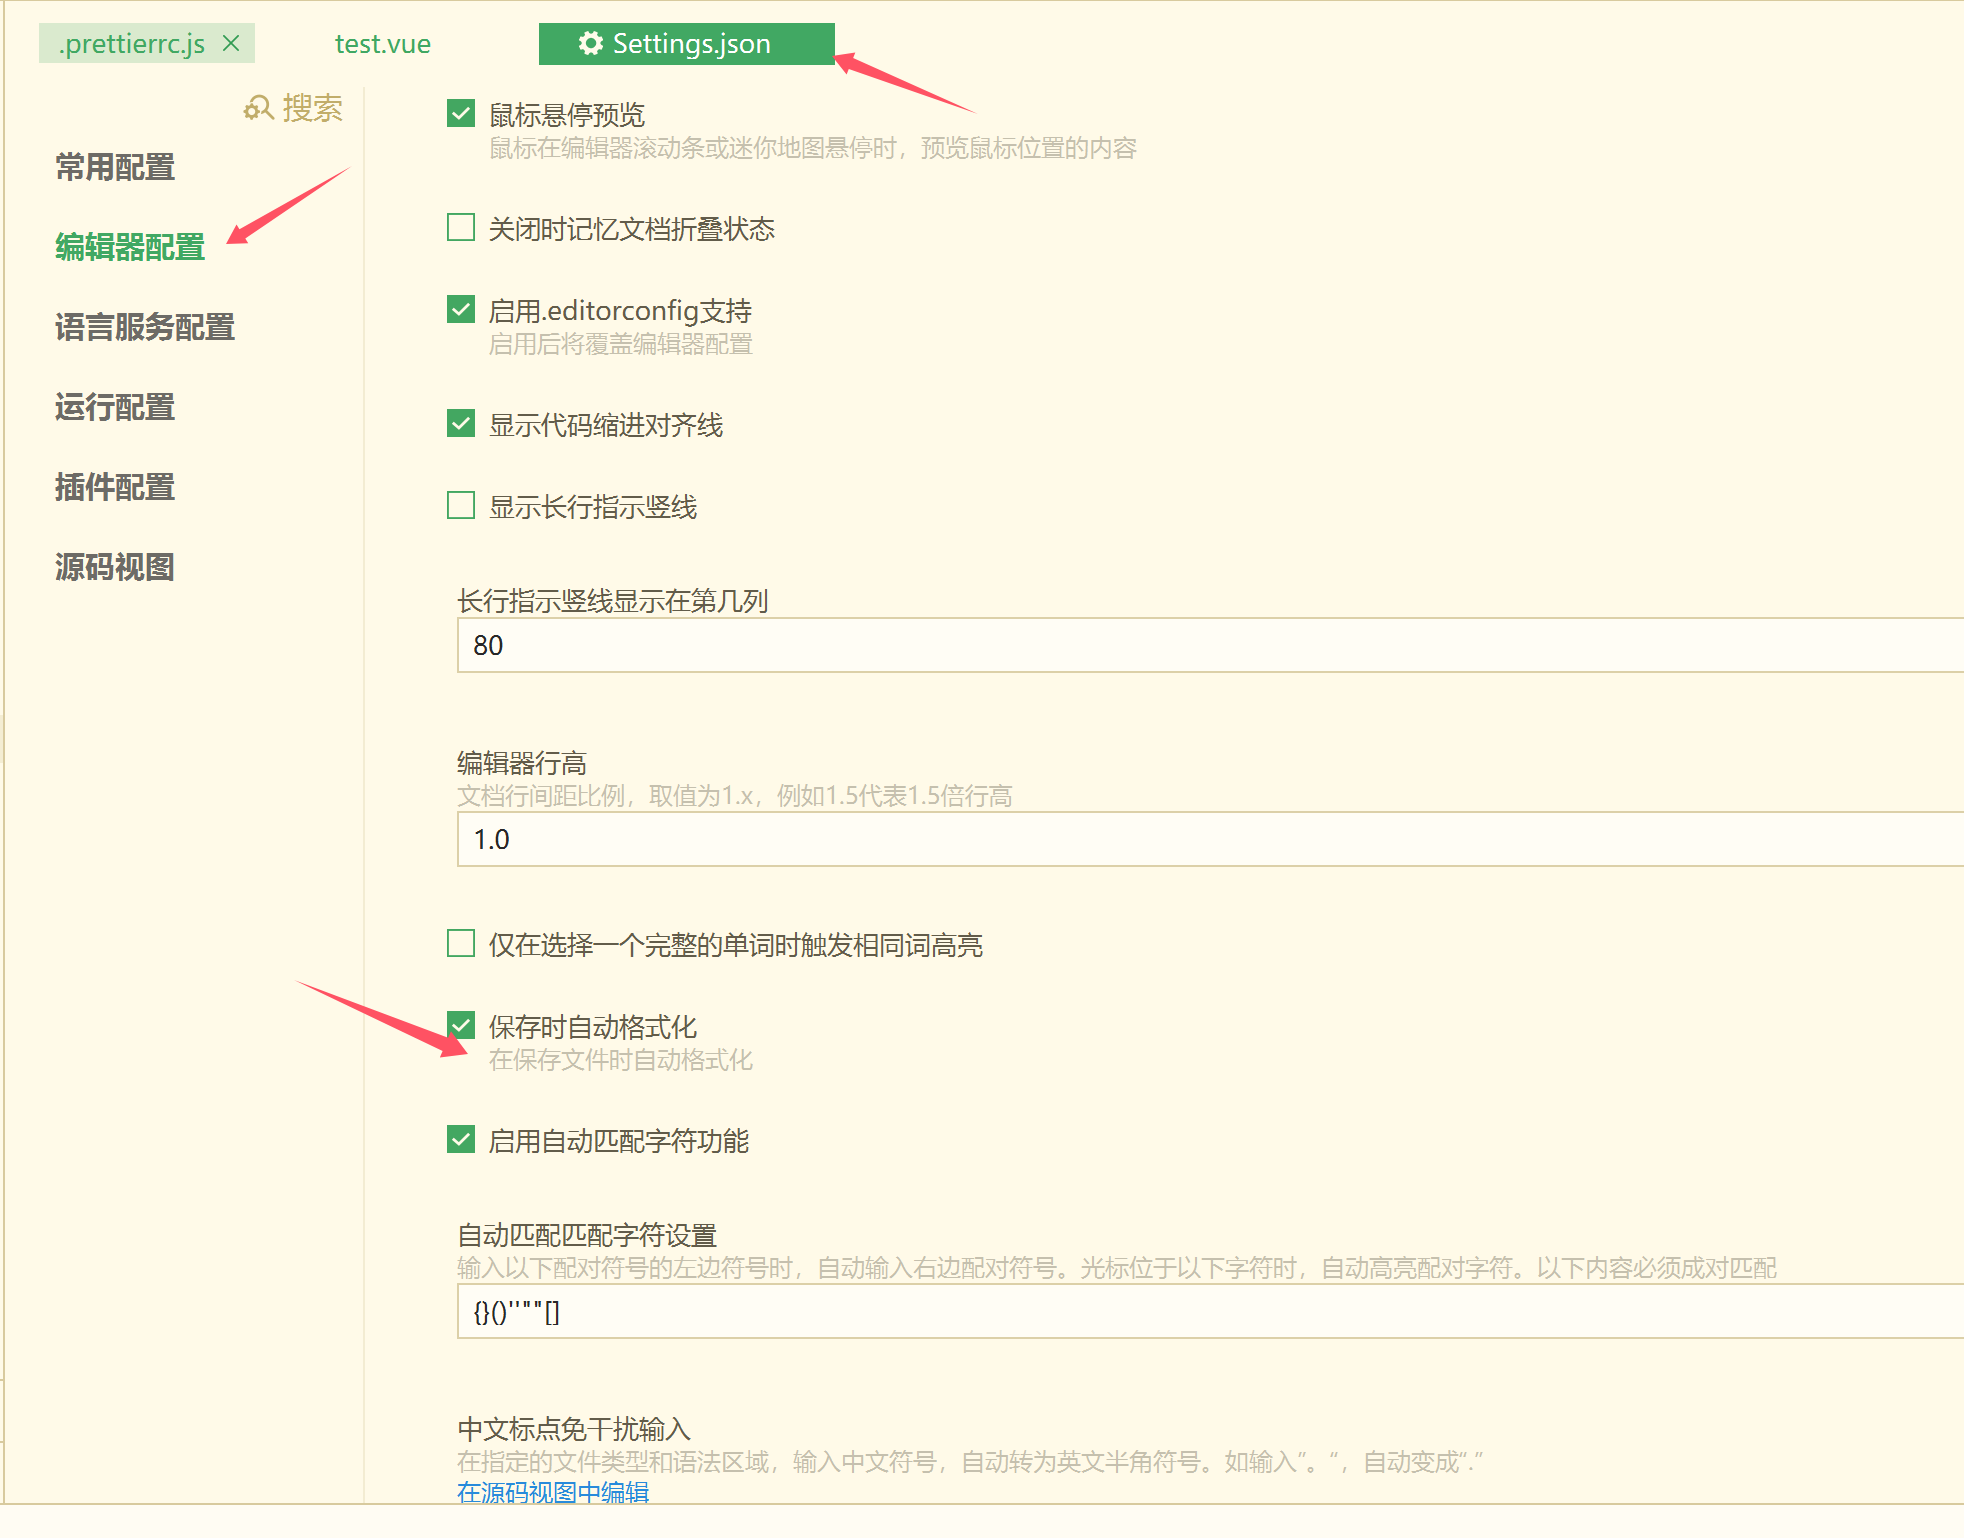Check 仅在选择一个完整的单词时触发相同词高亮
This screenshot has width=1964, height=1538.
click(x=461, y=944)
